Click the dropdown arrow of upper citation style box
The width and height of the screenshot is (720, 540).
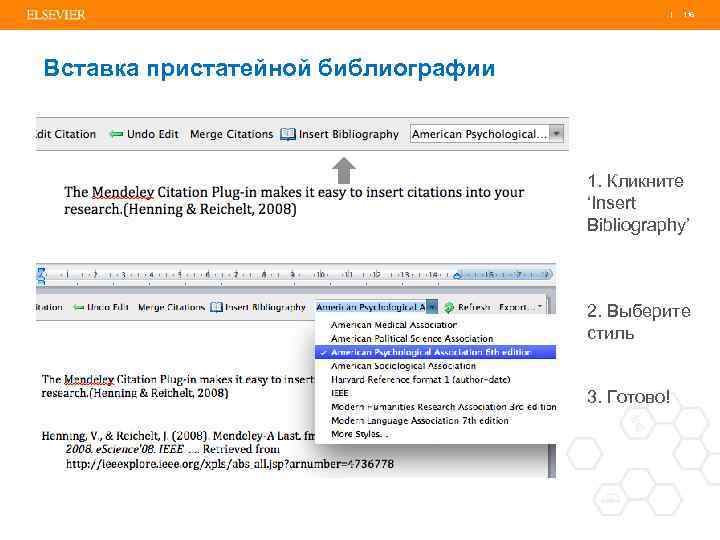tap(556, 134)
